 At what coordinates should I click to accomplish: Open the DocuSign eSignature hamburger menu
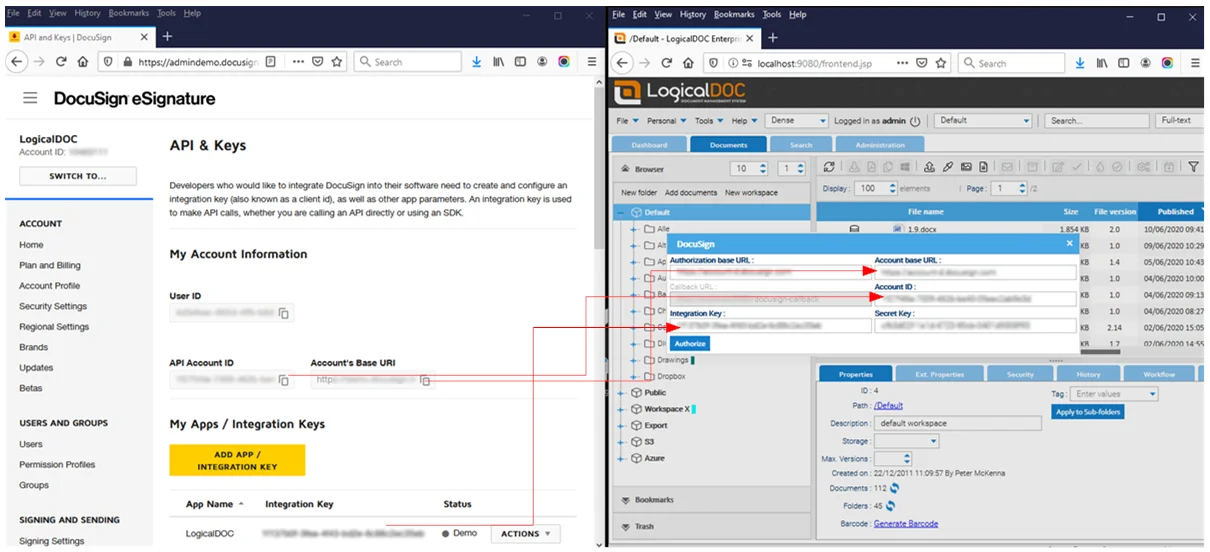[x=30, y=98]
